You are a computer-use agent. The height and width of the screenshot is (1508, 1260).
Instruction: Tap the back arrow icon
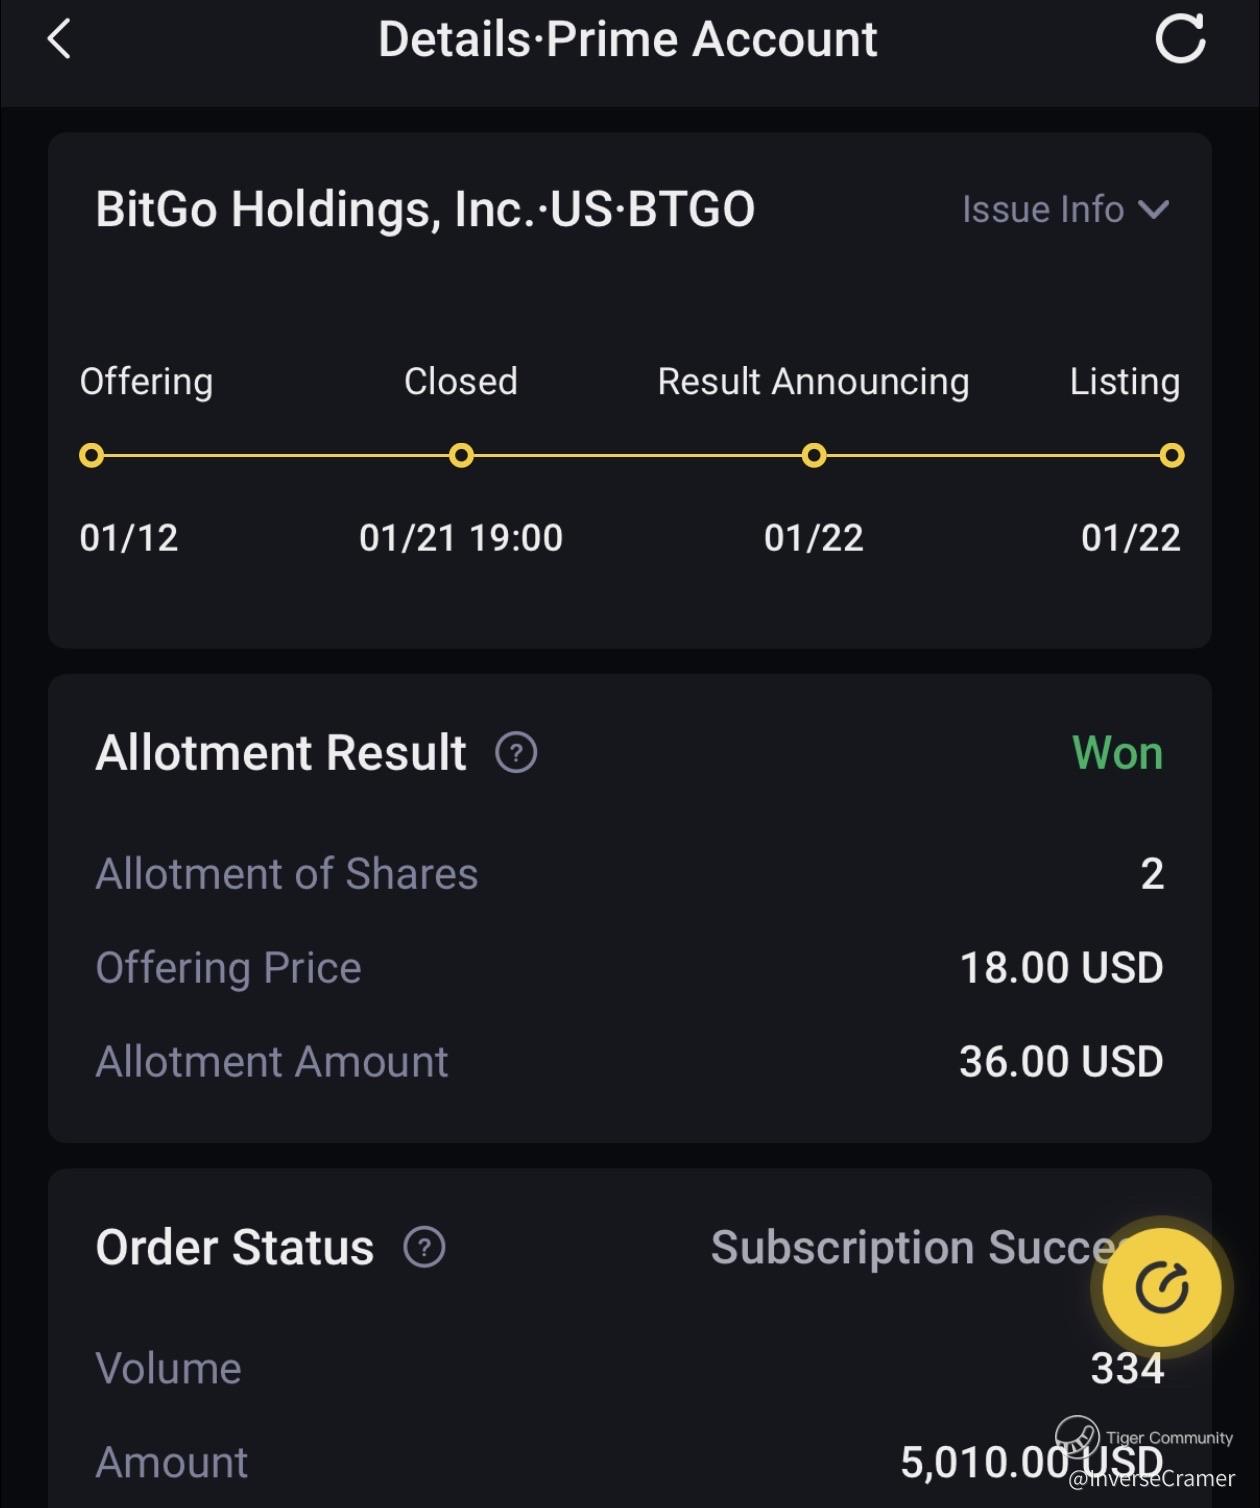click(x=60, y=40)
